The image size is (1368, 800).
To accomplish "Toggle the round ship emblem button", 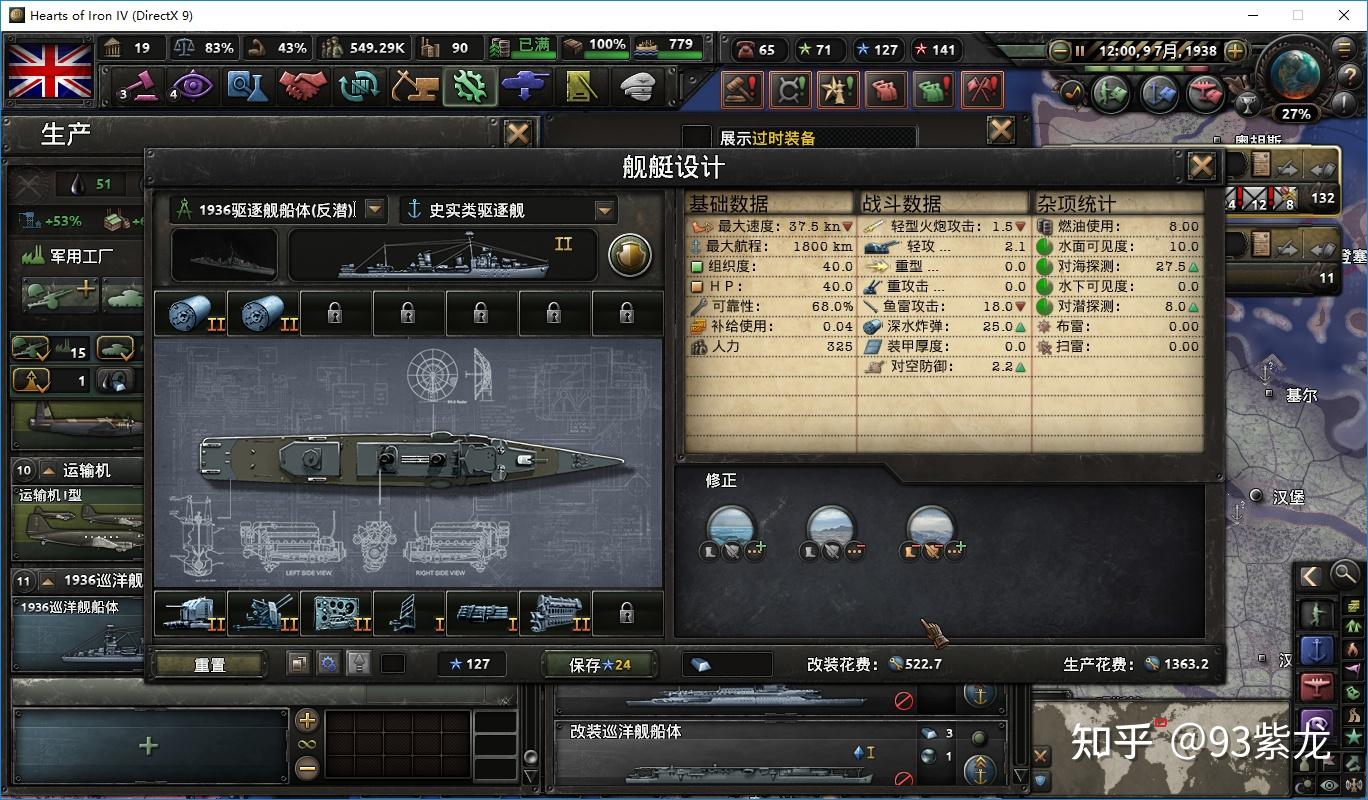I will (x=630, y=256).
